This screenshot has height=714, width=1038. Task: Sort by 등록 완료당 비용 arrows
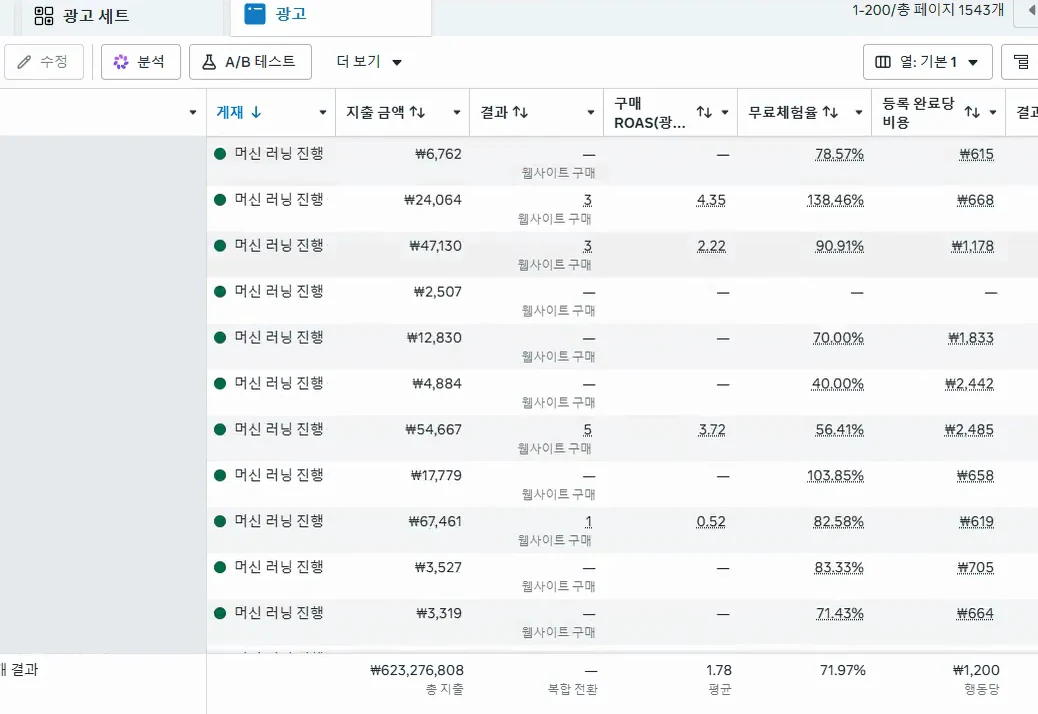click(x=972, y=112)
